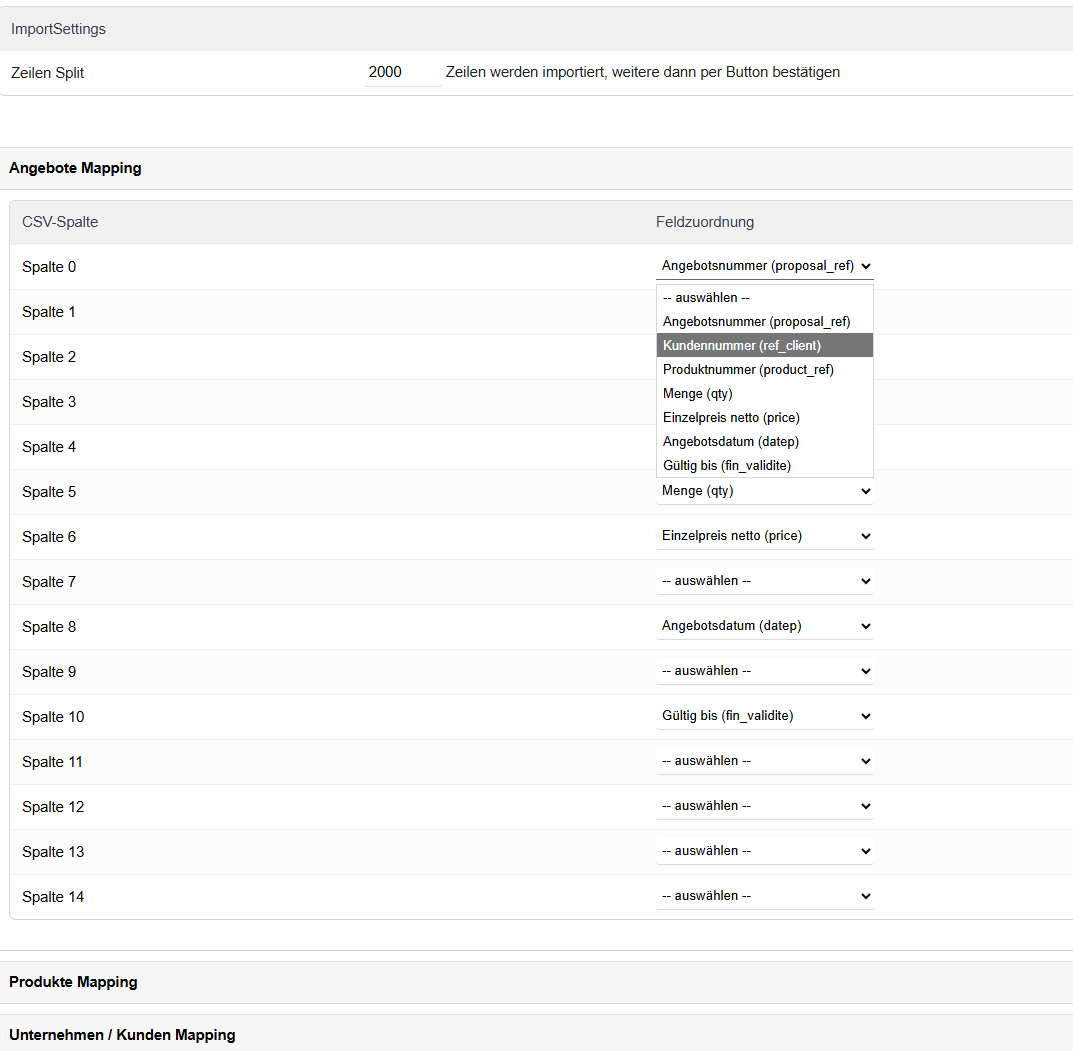Collapse the Angebote Mapping section header
Viewport: 1073px width, 1051px height.
75,168
